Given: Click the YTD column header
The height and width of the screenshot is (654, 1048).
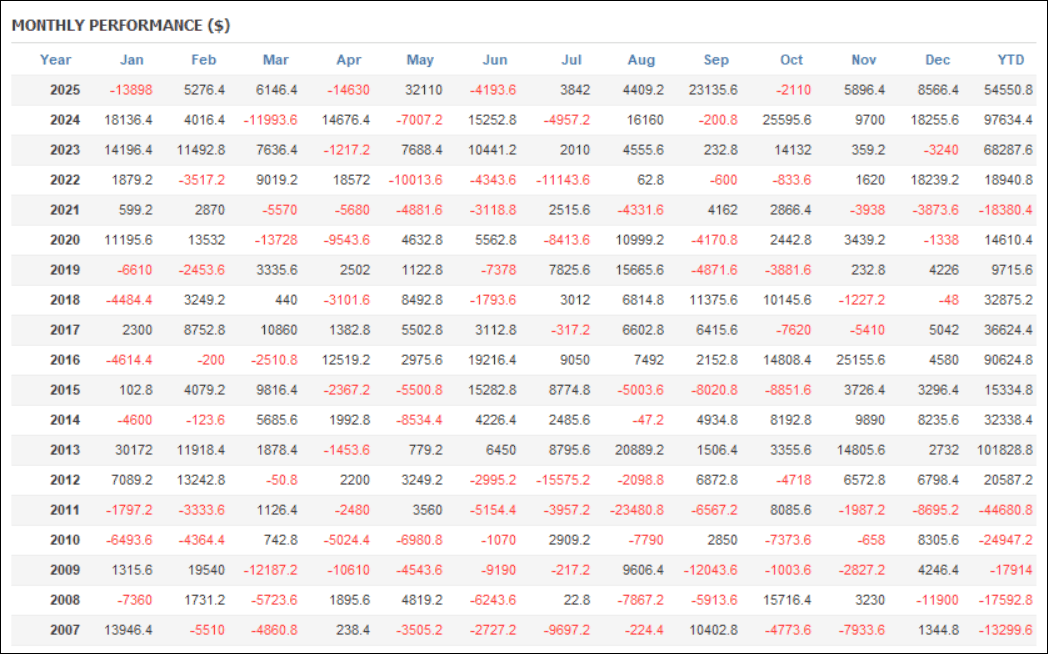Looking at the screenshot, I should pos(1011,60).
